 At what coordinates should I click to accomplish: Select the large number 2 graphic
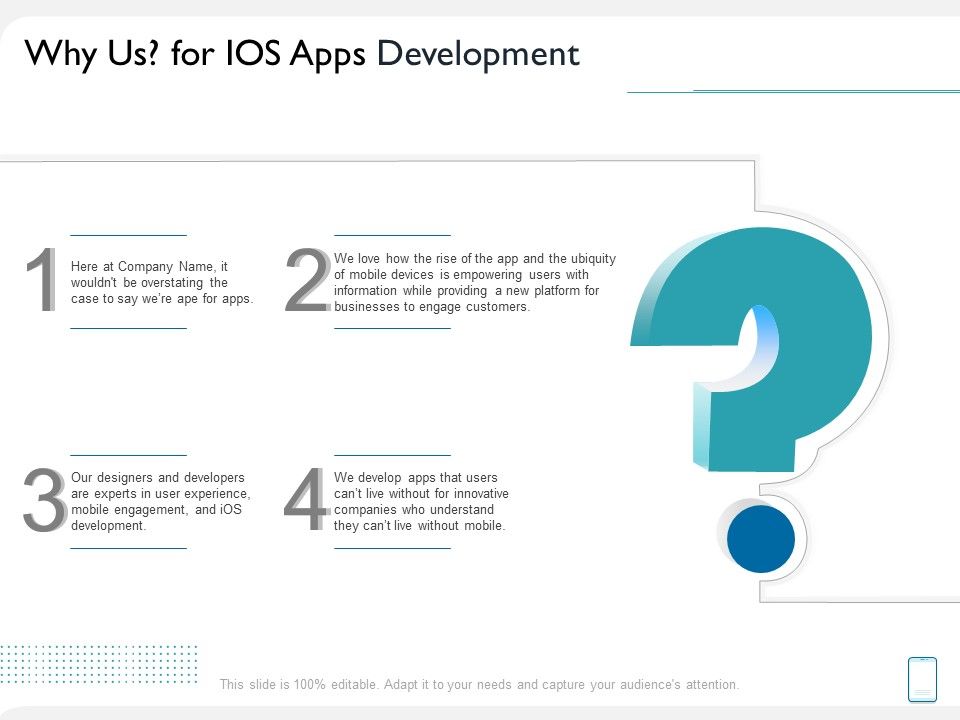307,283
